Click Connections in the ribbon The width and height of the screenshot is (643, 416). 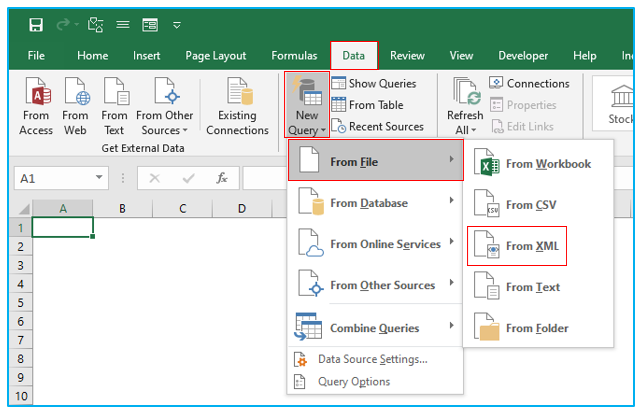pos(529,83)
